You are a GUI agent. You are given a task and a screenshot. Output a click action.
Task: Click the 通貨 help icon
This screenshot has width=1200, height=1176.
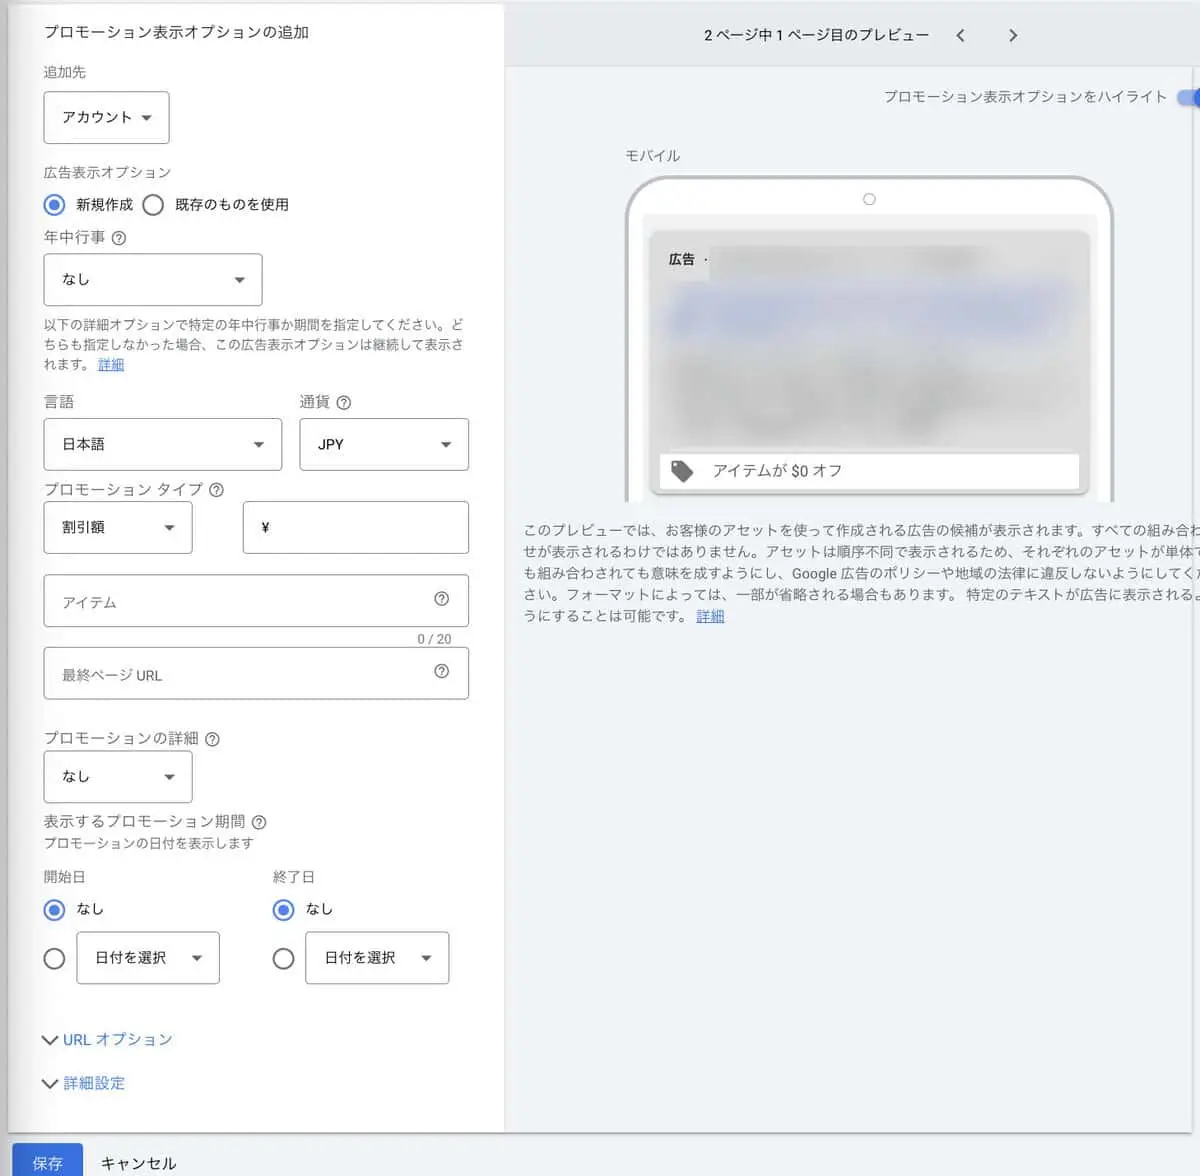point(344,403)
